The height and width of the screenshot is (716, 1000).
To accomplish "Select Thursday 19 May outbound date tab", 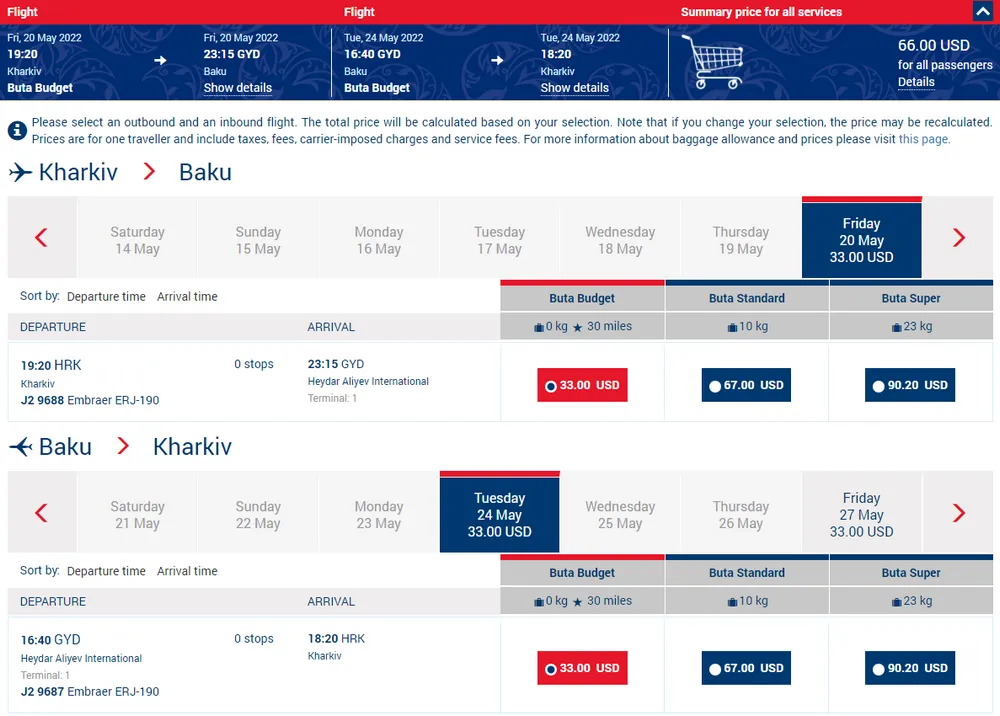I will (740, 240).
